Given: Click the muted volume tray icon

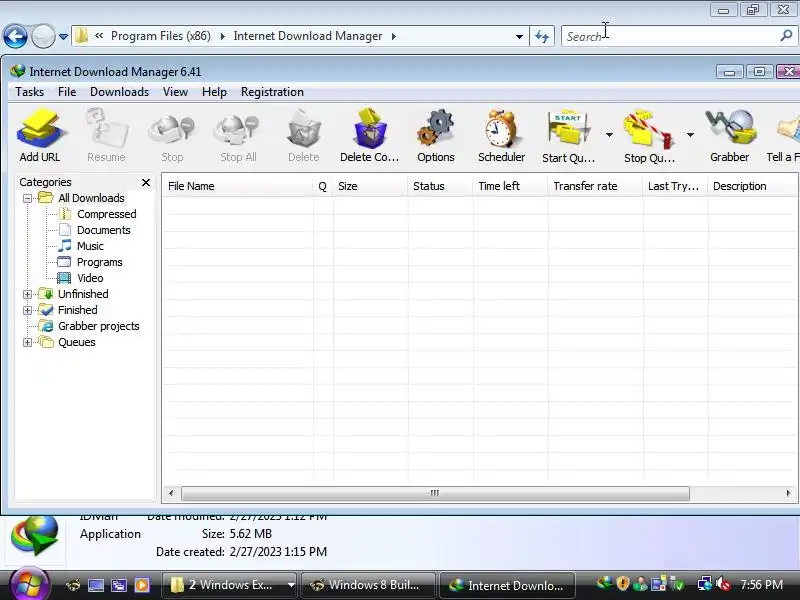Looking at the screenshot, I should pyautogui.click(x=723, y=584).
